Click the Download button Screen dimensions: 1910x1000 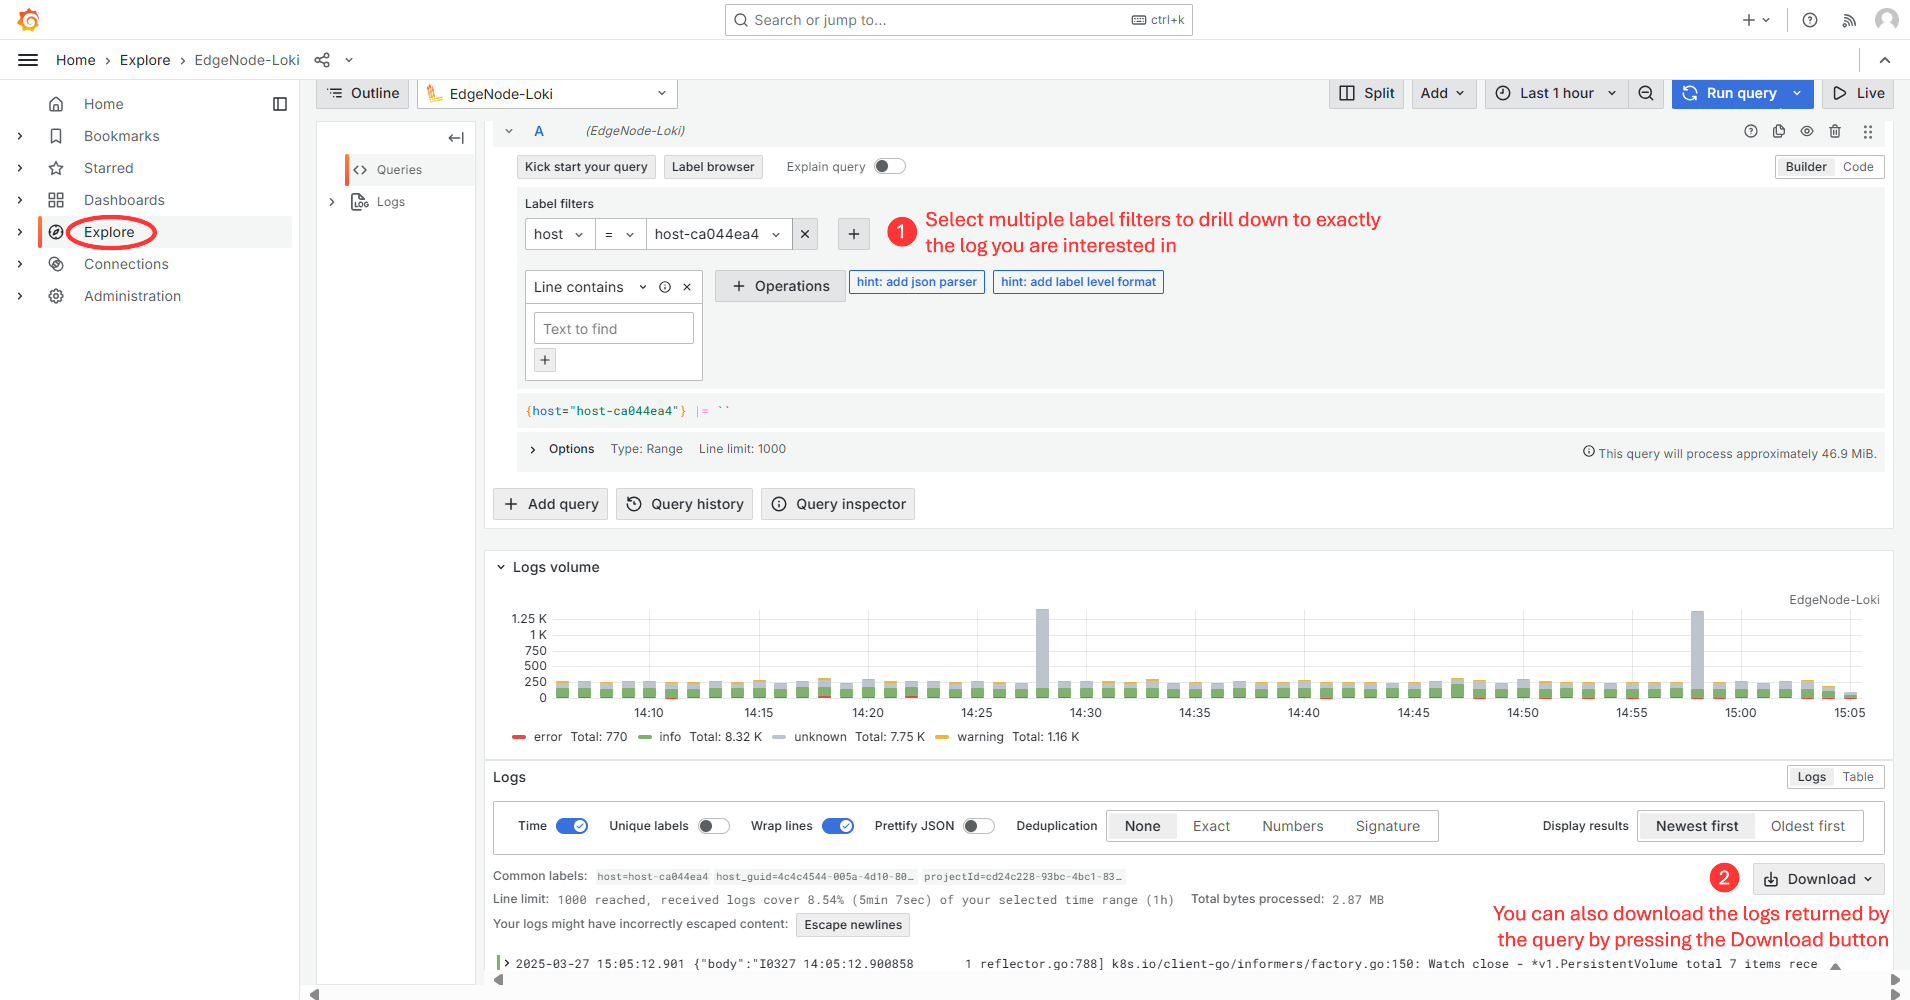click(1818, 879)
